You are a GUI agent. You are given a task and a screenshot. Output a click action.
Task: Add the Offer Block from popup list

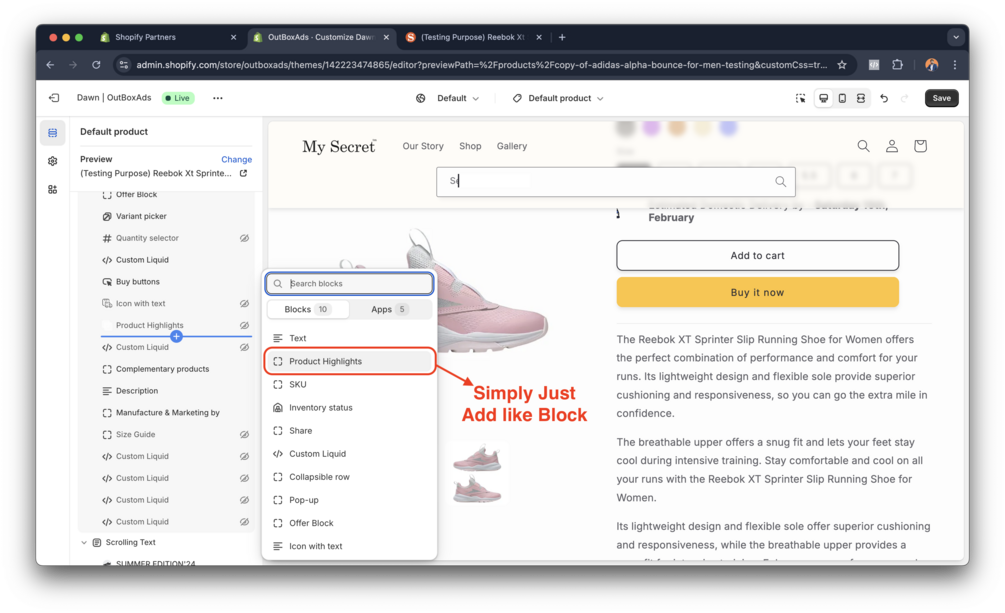[350, 523]
